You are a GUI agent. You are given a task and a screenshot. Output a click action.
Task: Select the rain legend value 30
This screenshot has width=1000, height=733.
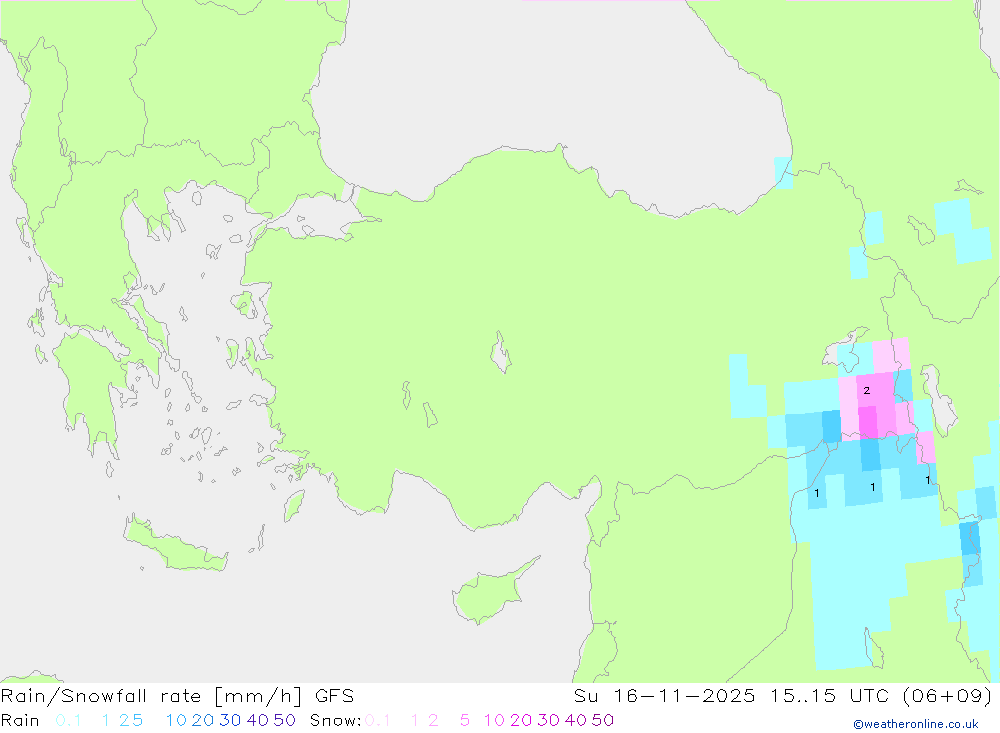pyautogui.click(x=230, y=720)
